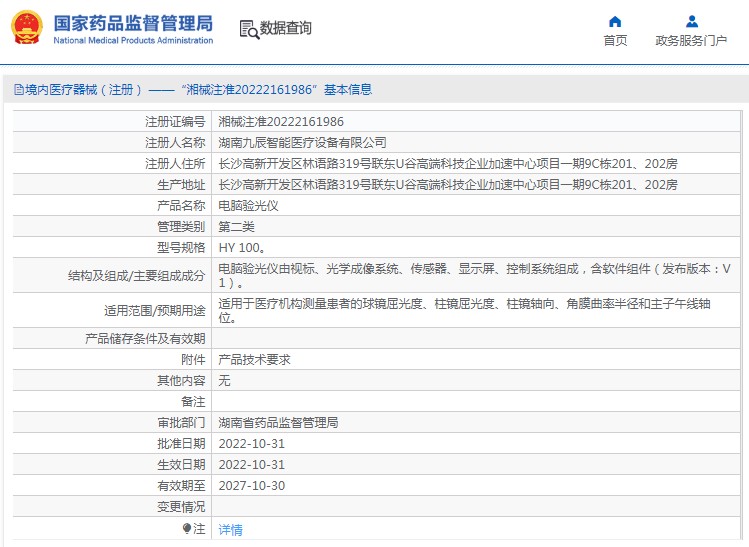
Task: Click the 首页 house icon
Action: tap(615, 21)
